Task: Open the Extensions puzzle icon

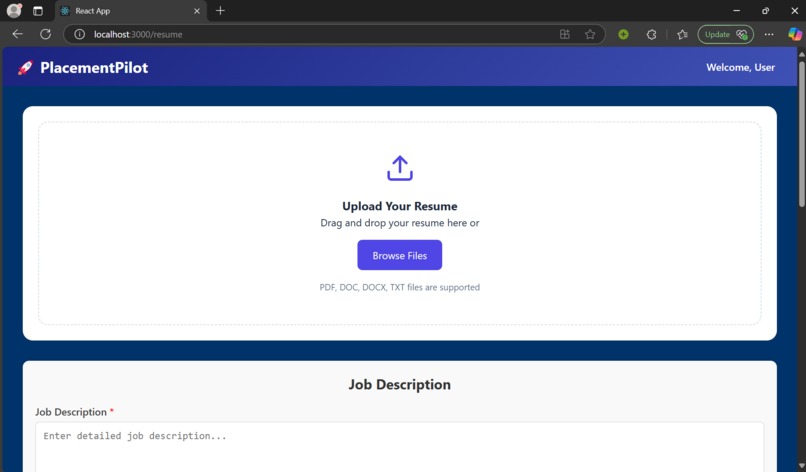Action: (651, 34)
